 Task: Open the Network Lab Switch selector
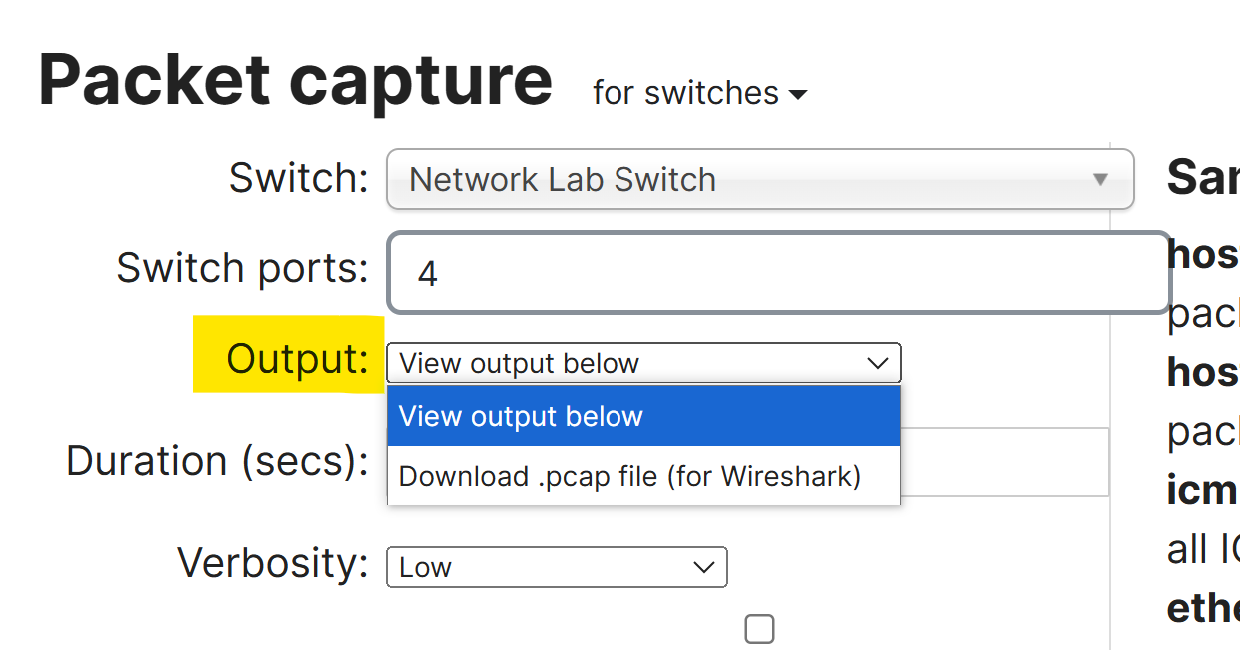point(760,179)
